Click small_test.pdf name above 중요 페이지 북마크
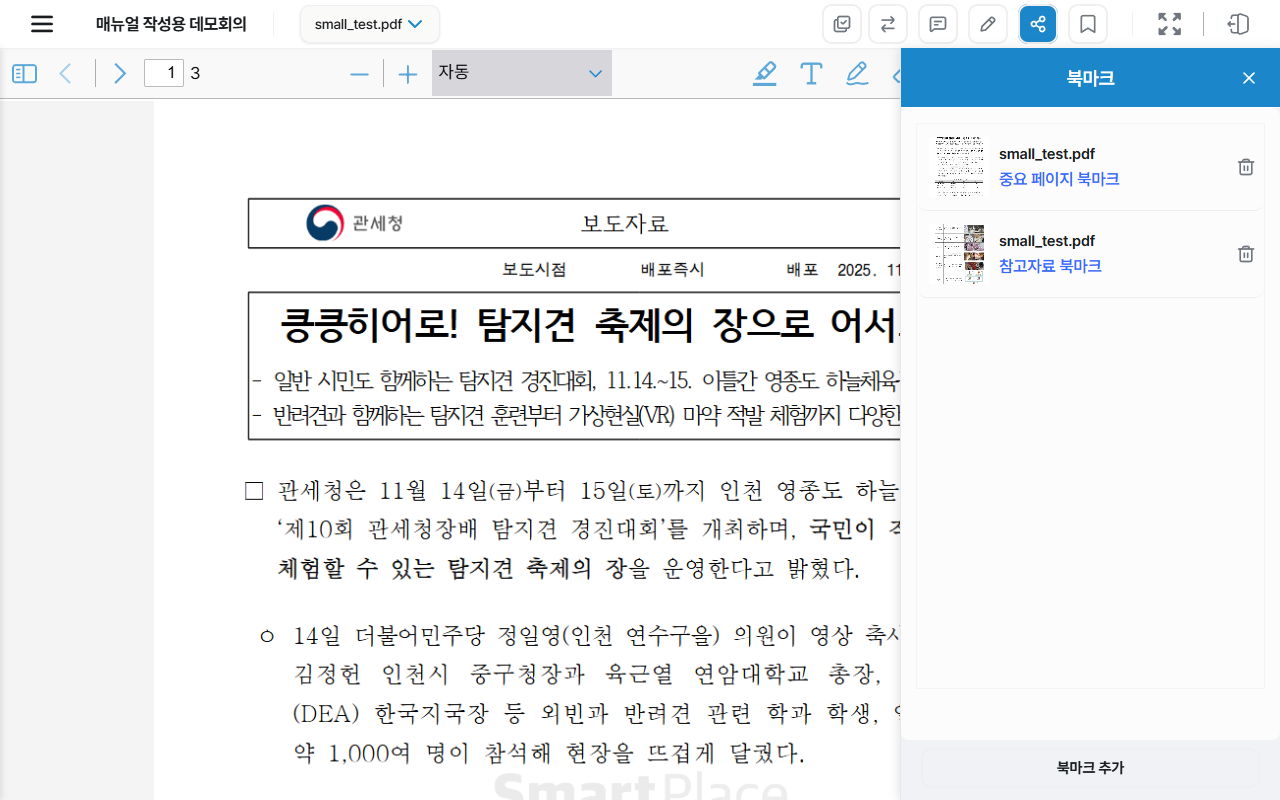The width and height of the screenshot is (1280, 800). pyautogui.click(x=1047, y=154)
